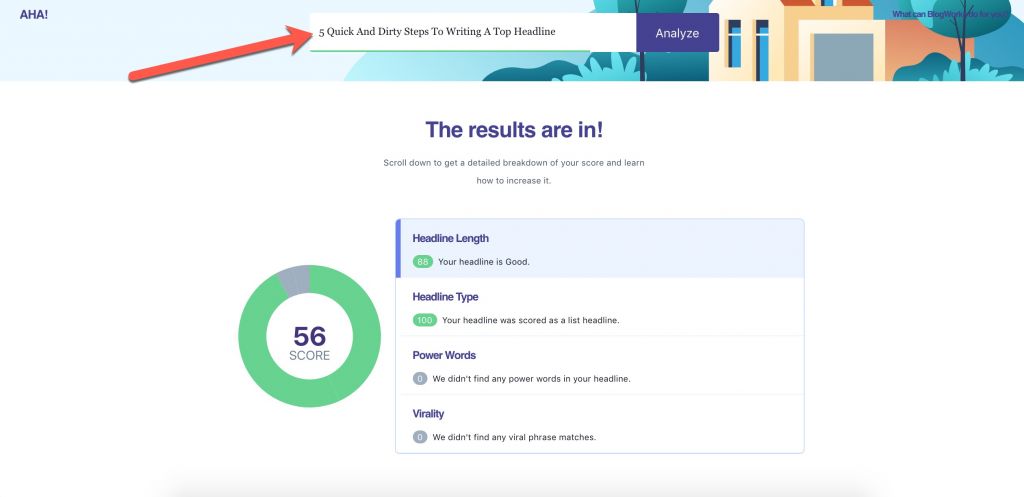Click the gray segment of the score donut
1024x497 pixels.
(294, 280)
